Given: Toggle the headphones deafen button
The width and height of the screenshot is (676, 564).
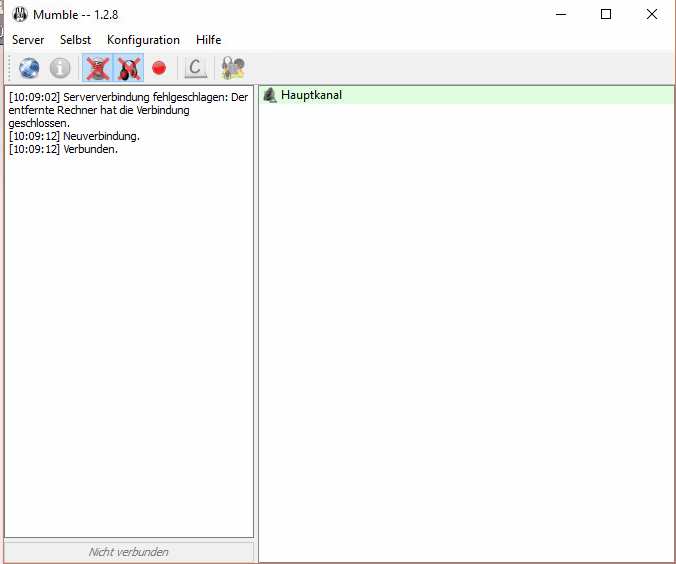Looking at the screenshot, I should click(x=128, y=68).
